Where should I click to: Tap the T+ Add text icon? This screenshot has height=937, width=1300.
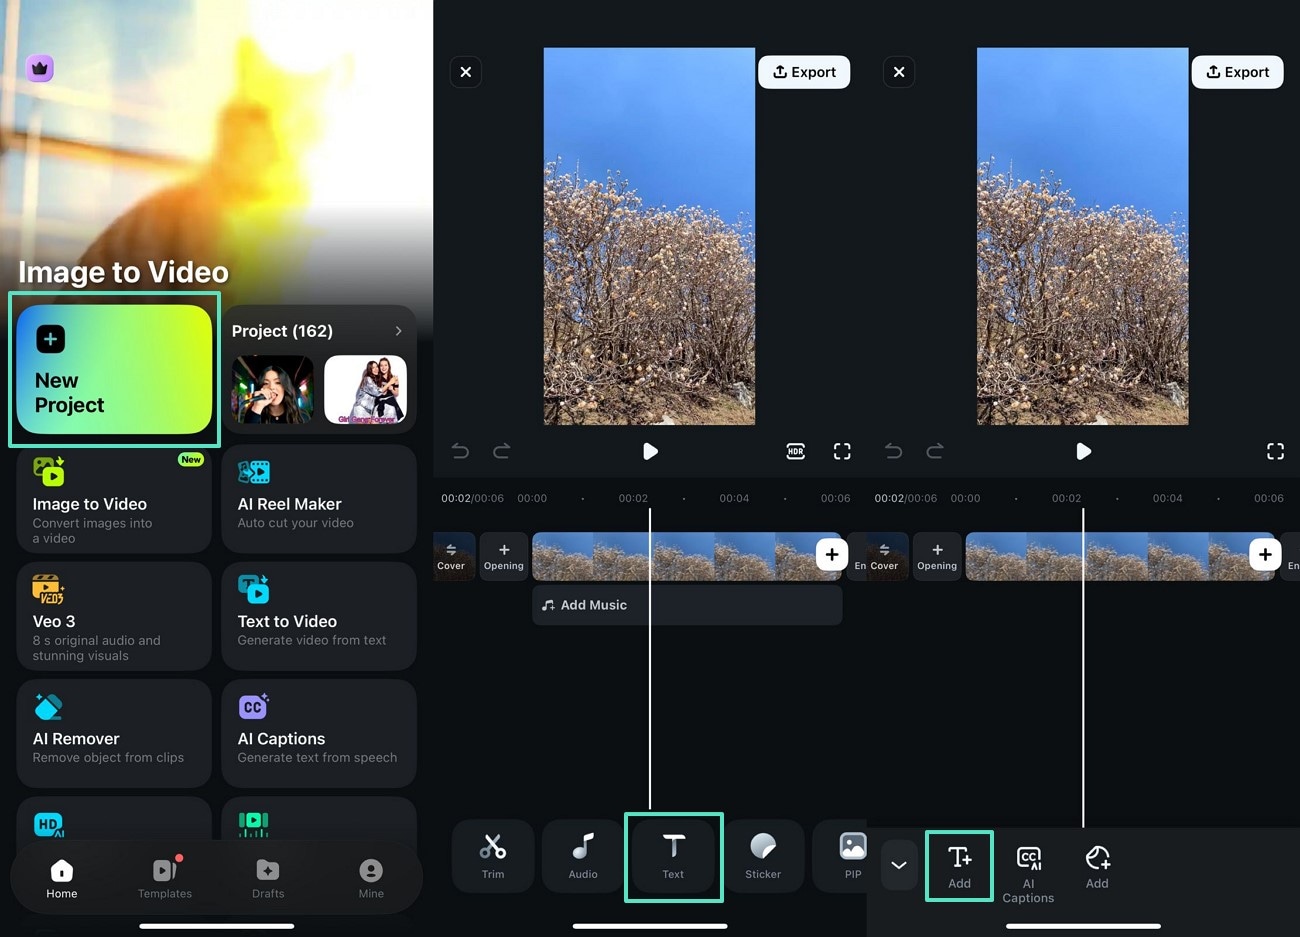pyautogui.click(x=959, y=866)
